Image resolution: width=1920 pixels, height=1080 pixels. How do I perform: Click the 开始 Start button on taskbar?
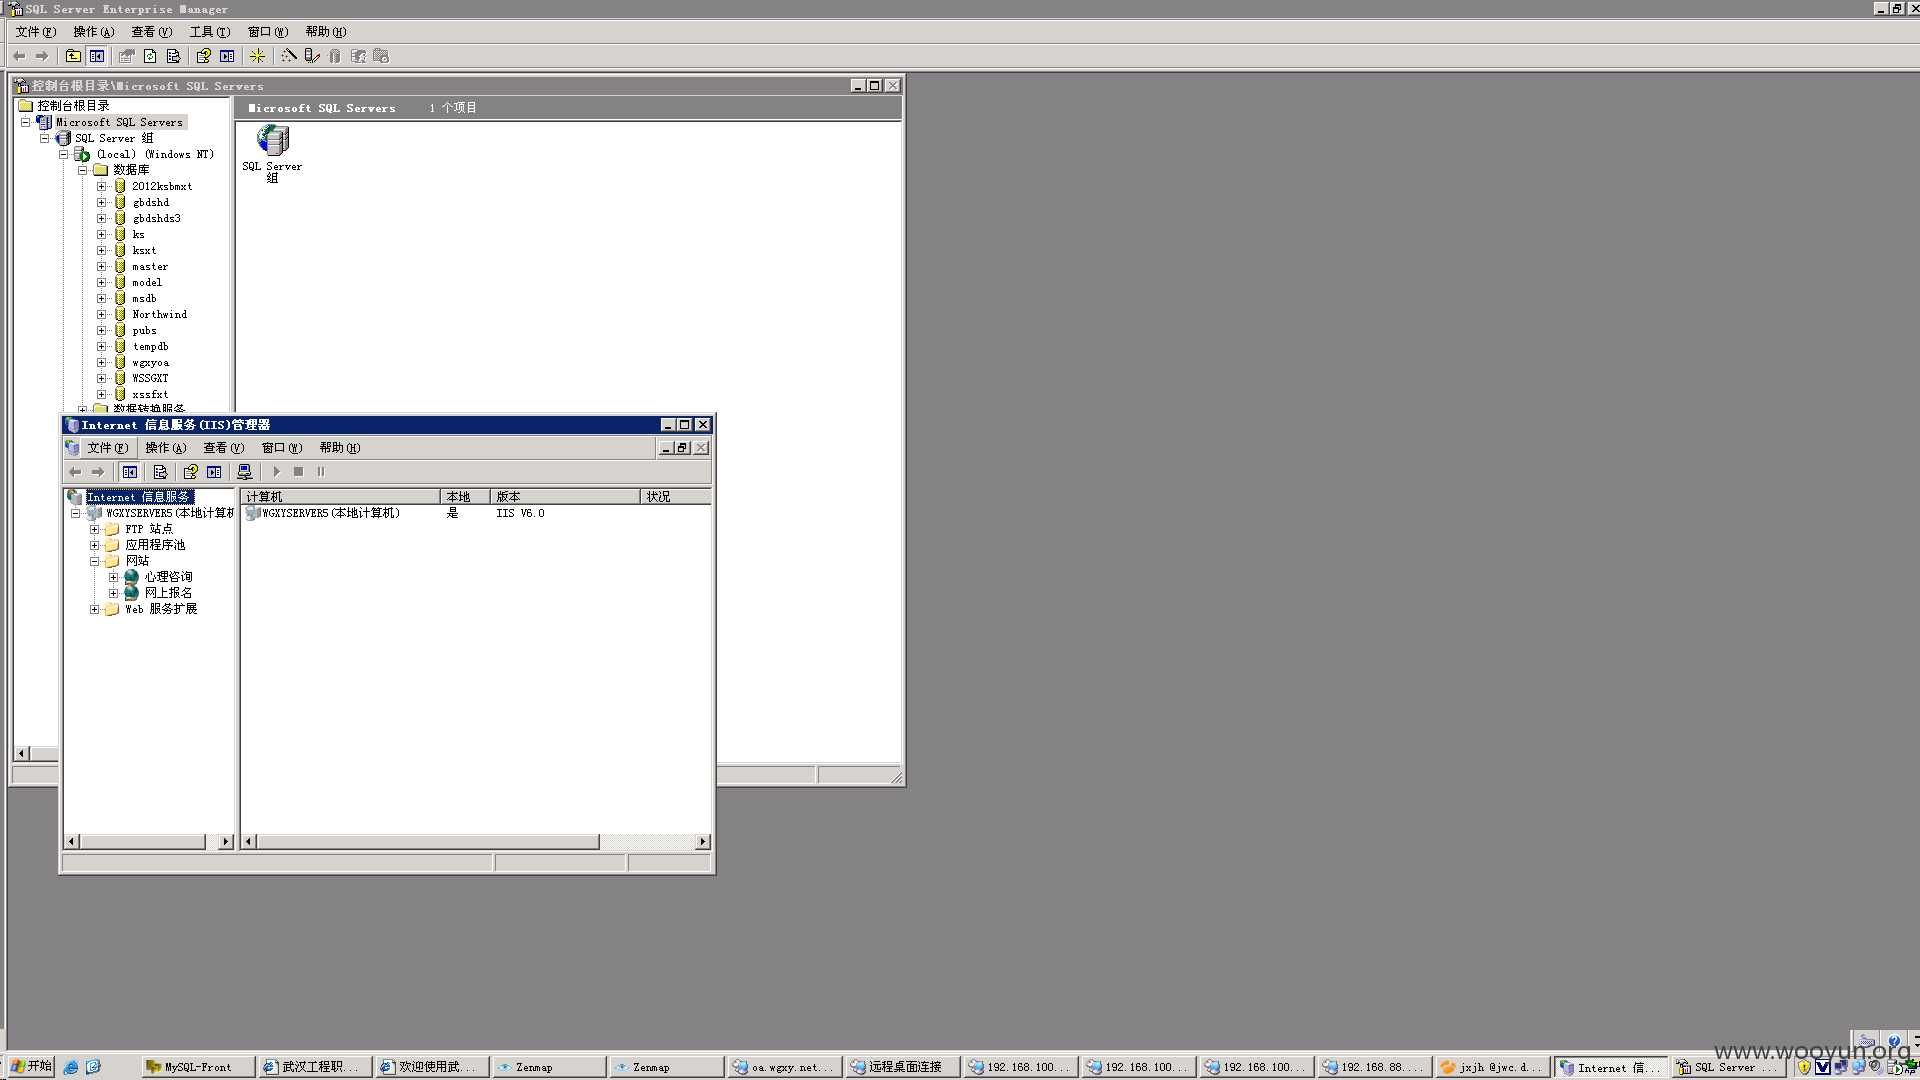30,1067
